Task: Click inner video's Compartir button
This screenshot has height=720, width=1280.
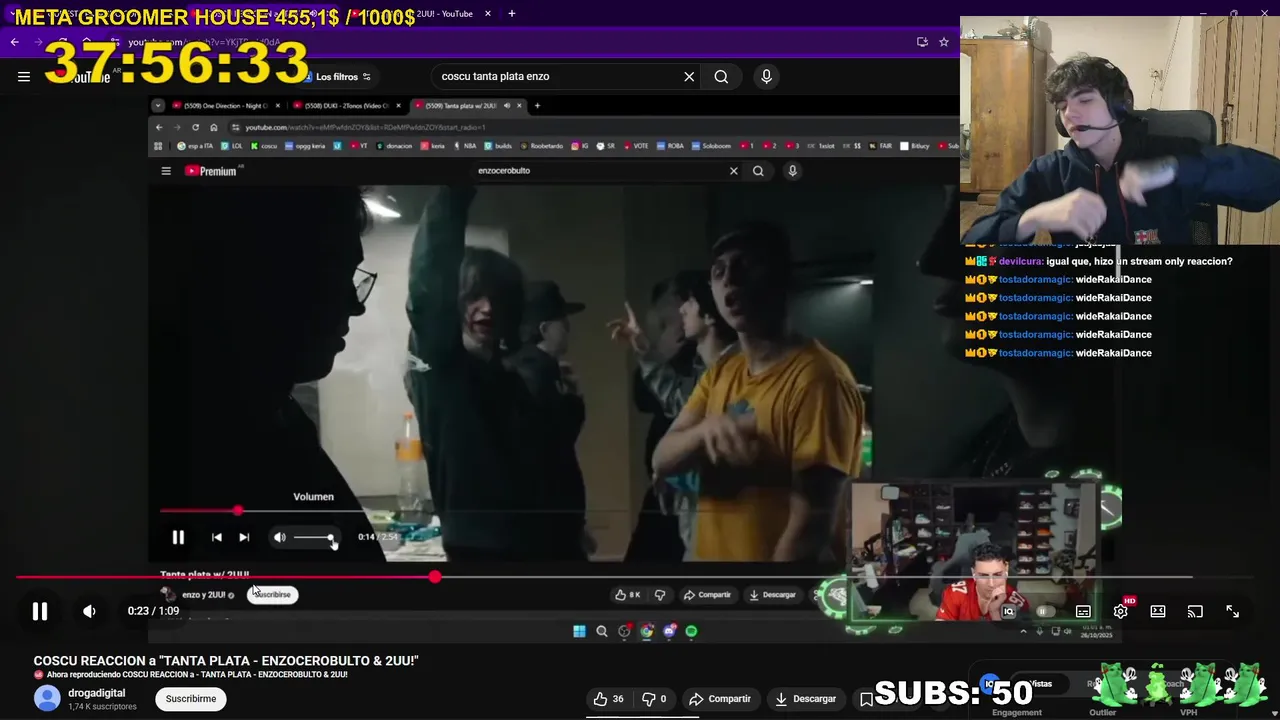Action: click(x=708, y=595)
